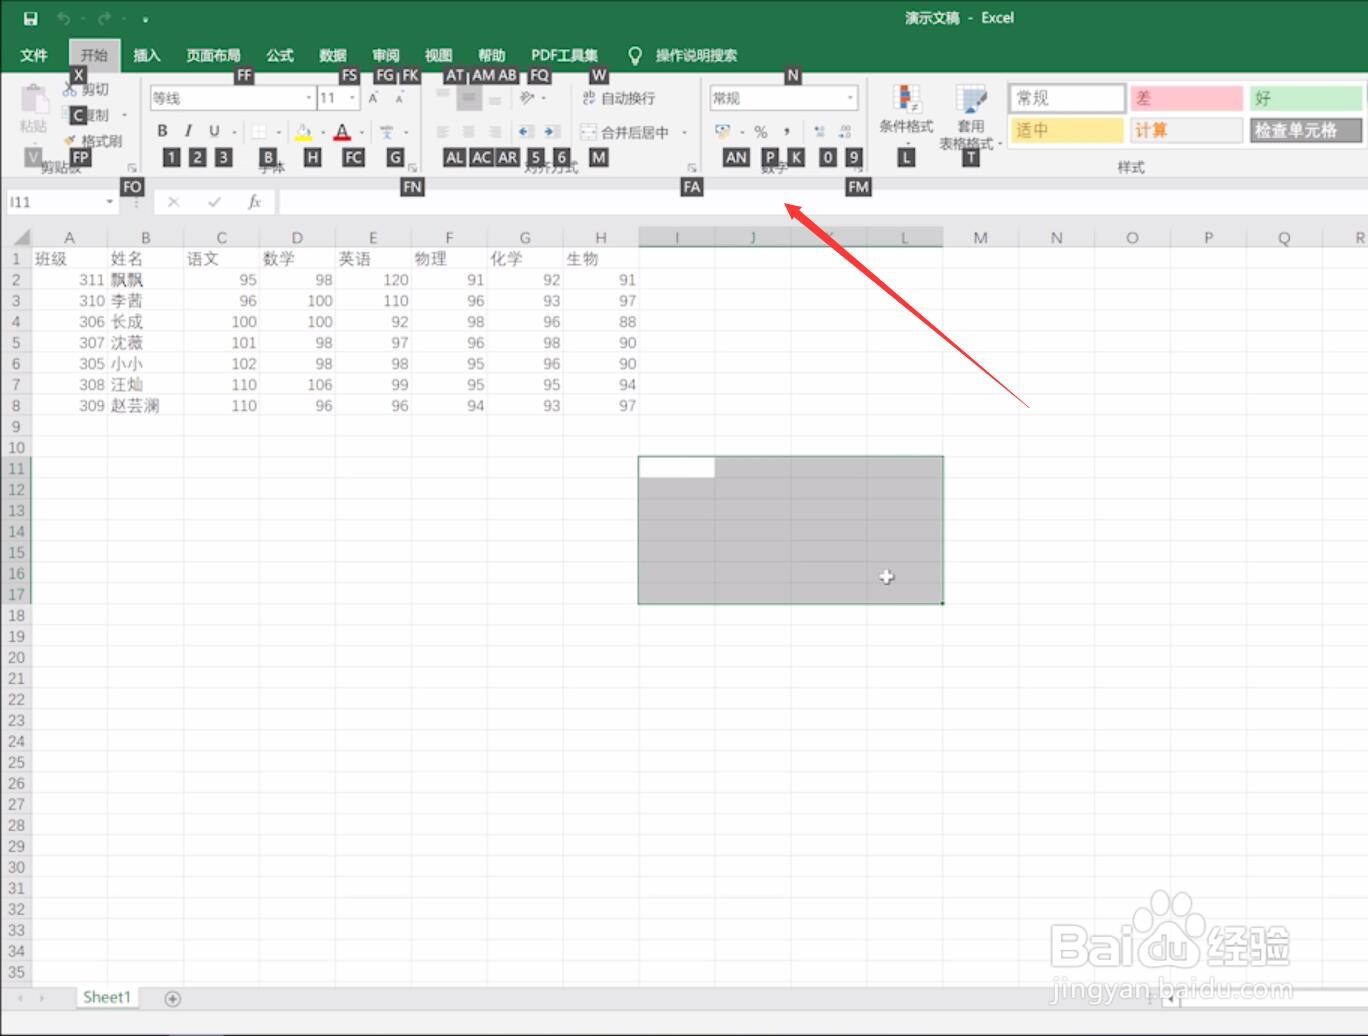Switch to the 公式 (Formulas) tab
The width and height of the screenshot is (1368, 1036).
(x=280, y=55)
